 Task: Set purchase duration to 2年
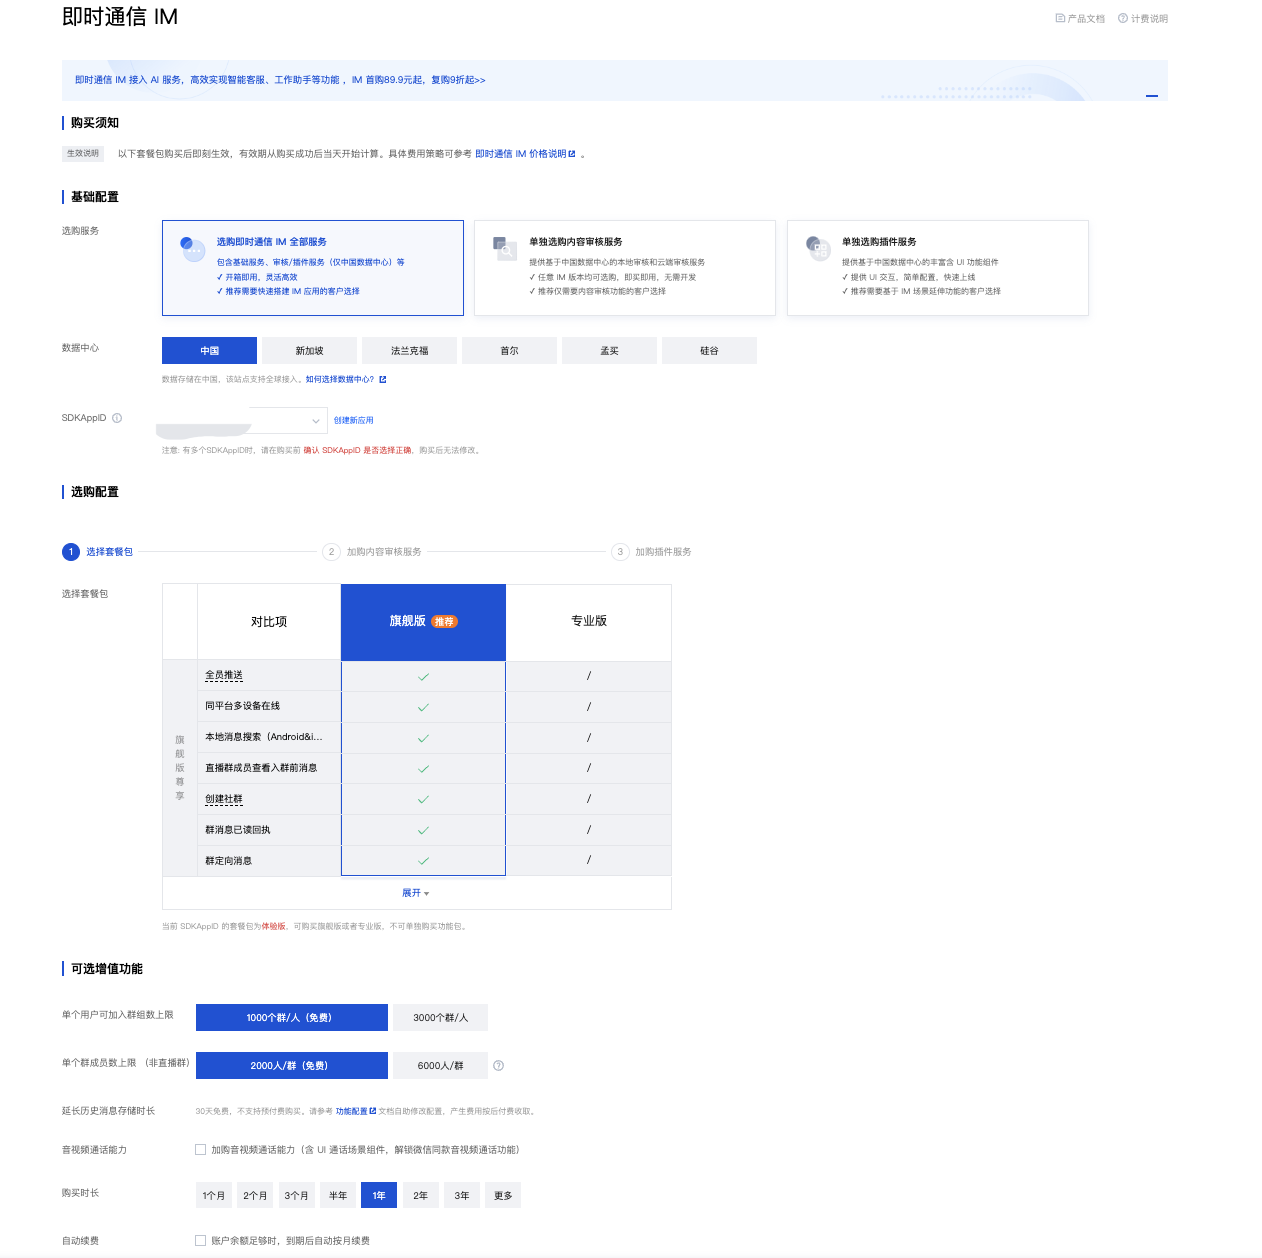coord(420,1196)
